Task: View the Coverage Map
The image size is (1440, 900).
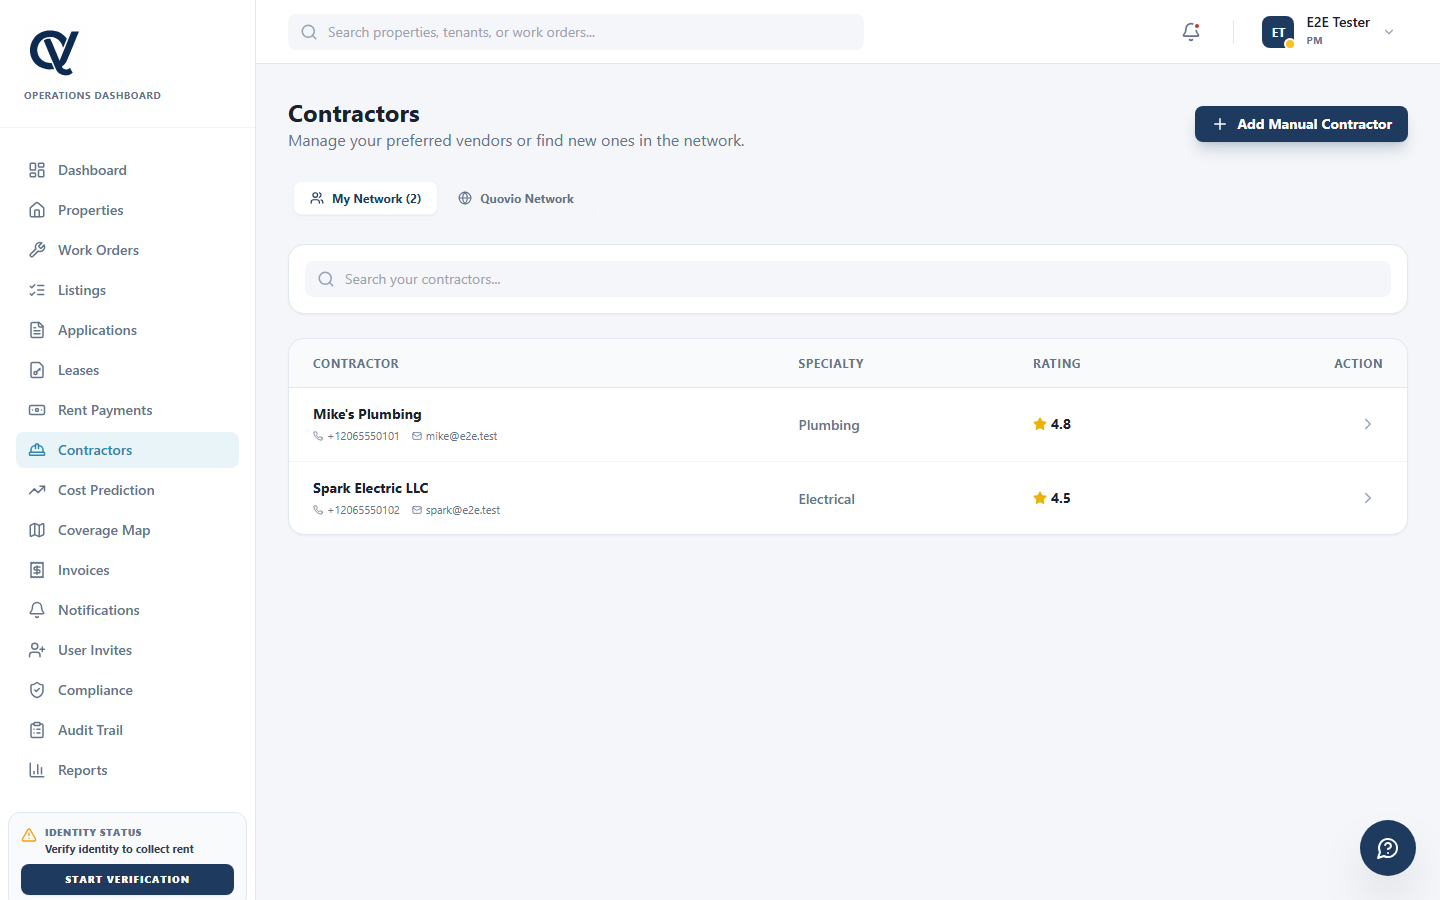Action: (x=103, y=530)
